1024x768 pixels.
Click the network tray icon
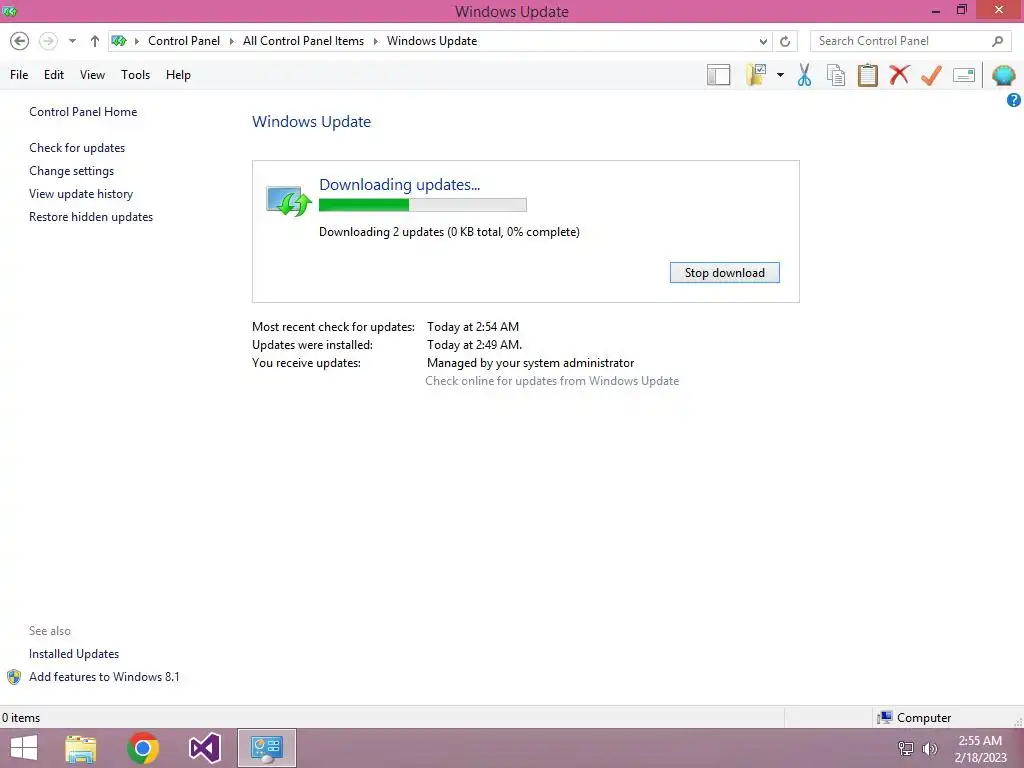point(906,748)
